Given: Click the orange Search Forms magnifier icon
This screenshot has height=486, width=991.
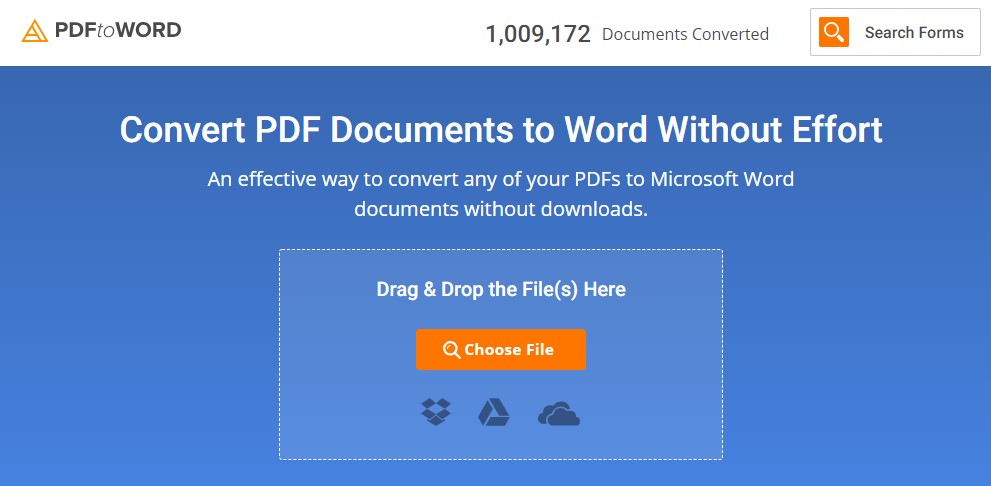Looking at the screenshot, I should (x=834, y=32).
